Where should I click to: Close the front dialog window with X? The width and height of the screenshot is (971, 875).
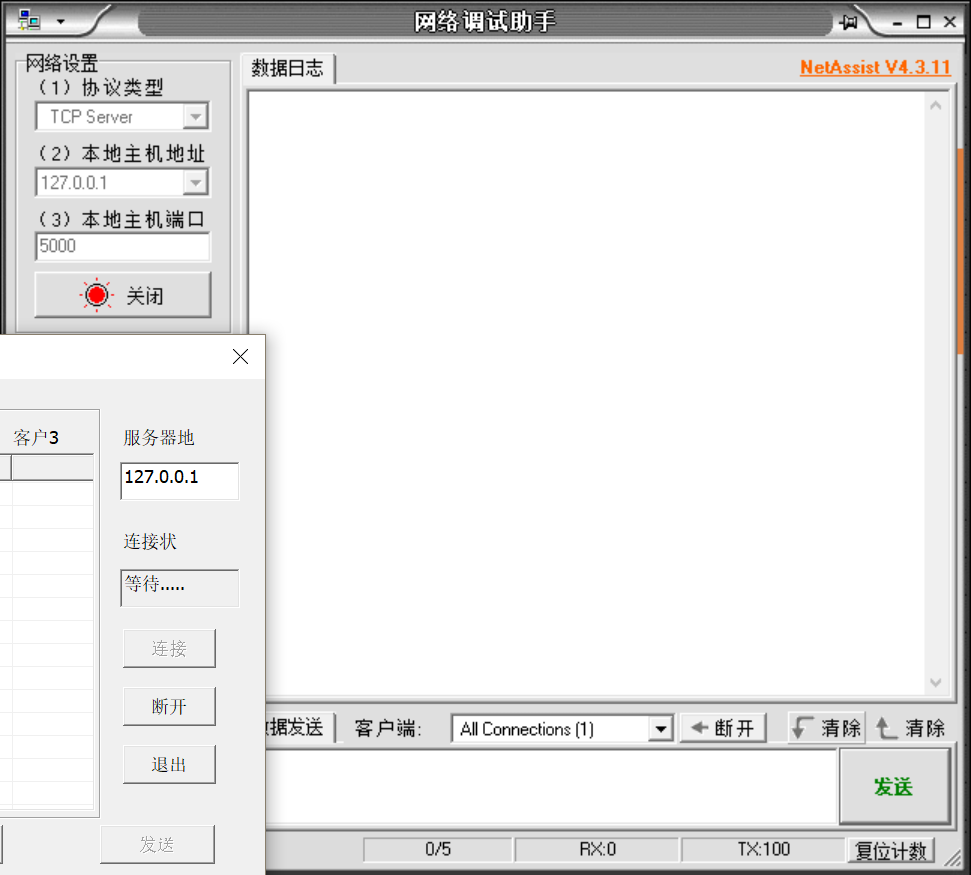240,356
